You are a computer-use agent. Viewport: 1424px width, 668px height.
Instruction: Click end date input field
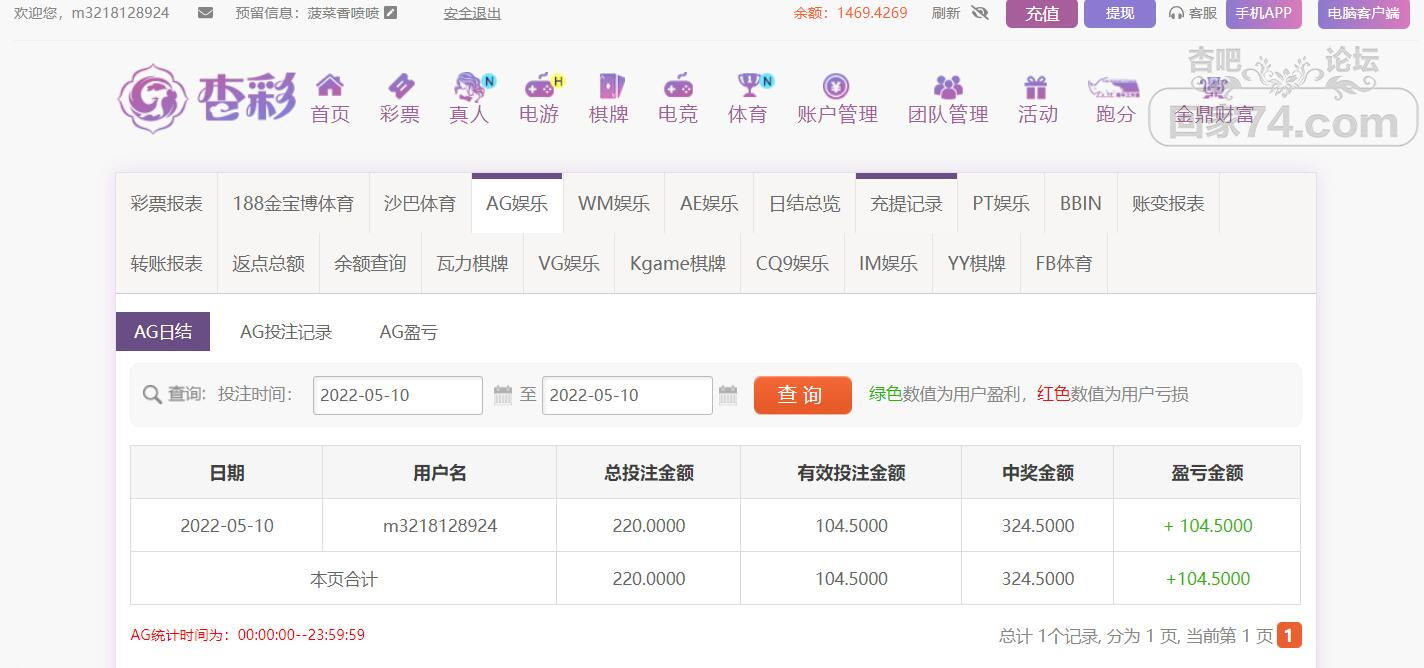click(627, 395)
